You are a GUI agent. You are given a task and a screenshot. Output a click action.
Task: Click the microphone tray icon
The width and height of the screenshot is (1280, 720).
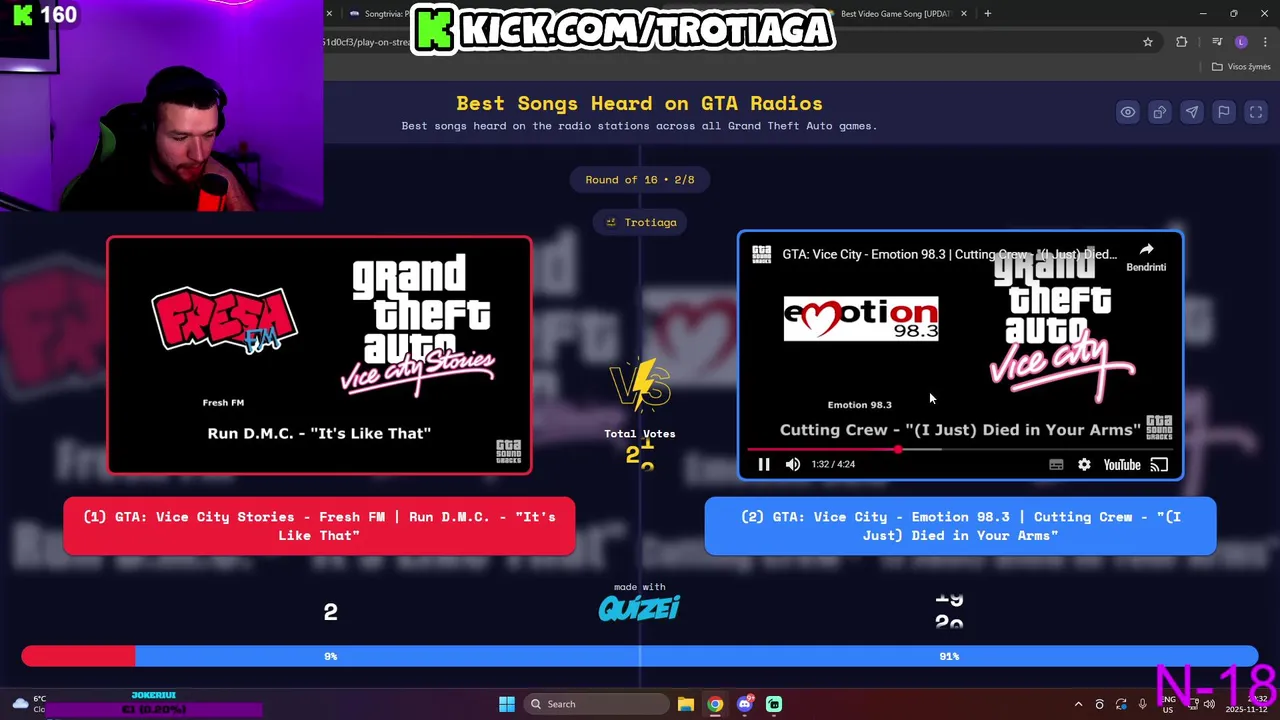1142,704
